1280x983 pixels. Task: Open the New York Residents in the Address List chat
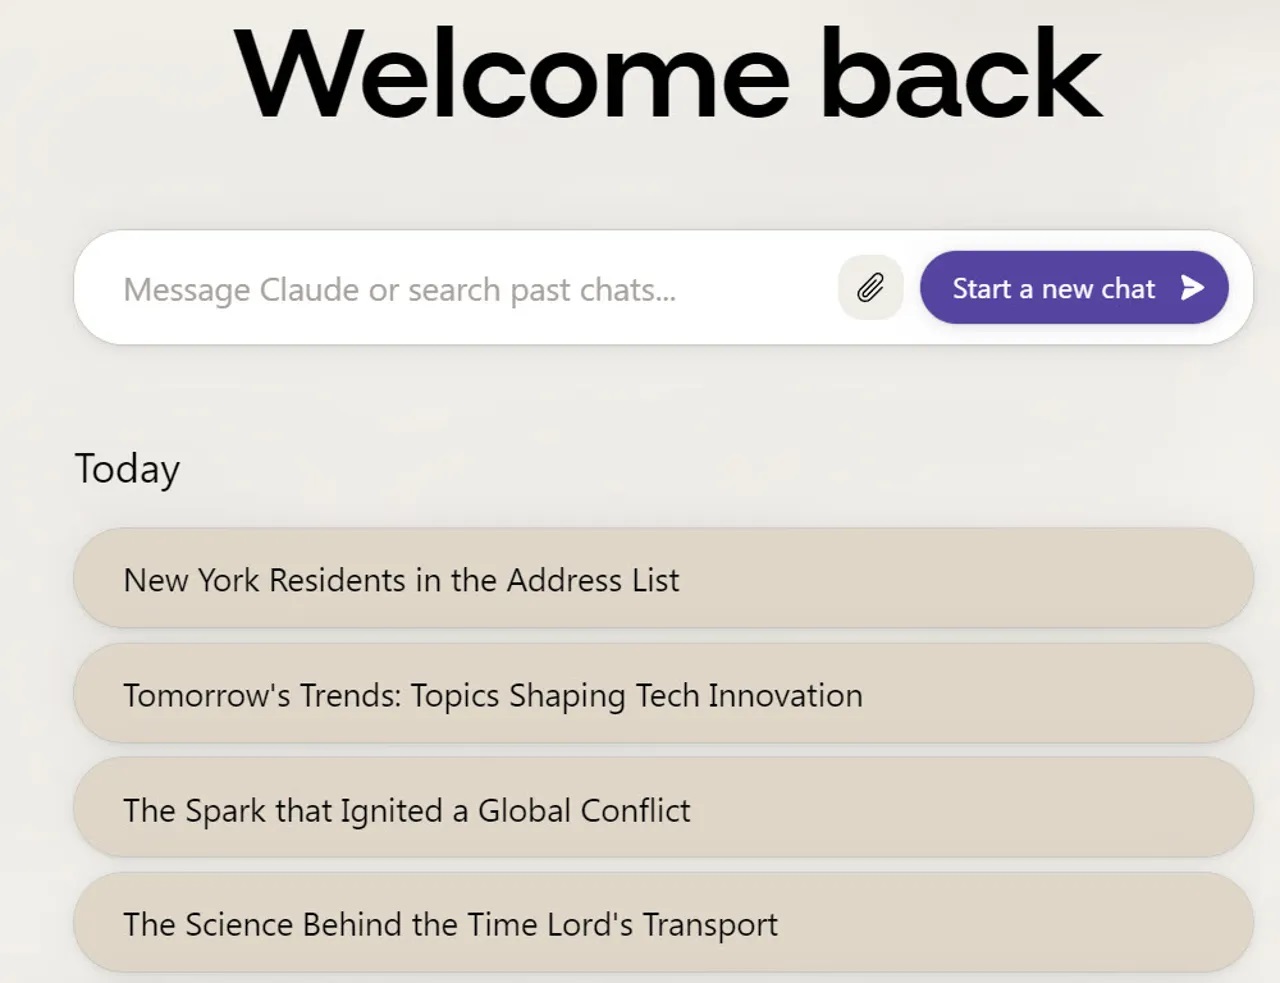663,579
